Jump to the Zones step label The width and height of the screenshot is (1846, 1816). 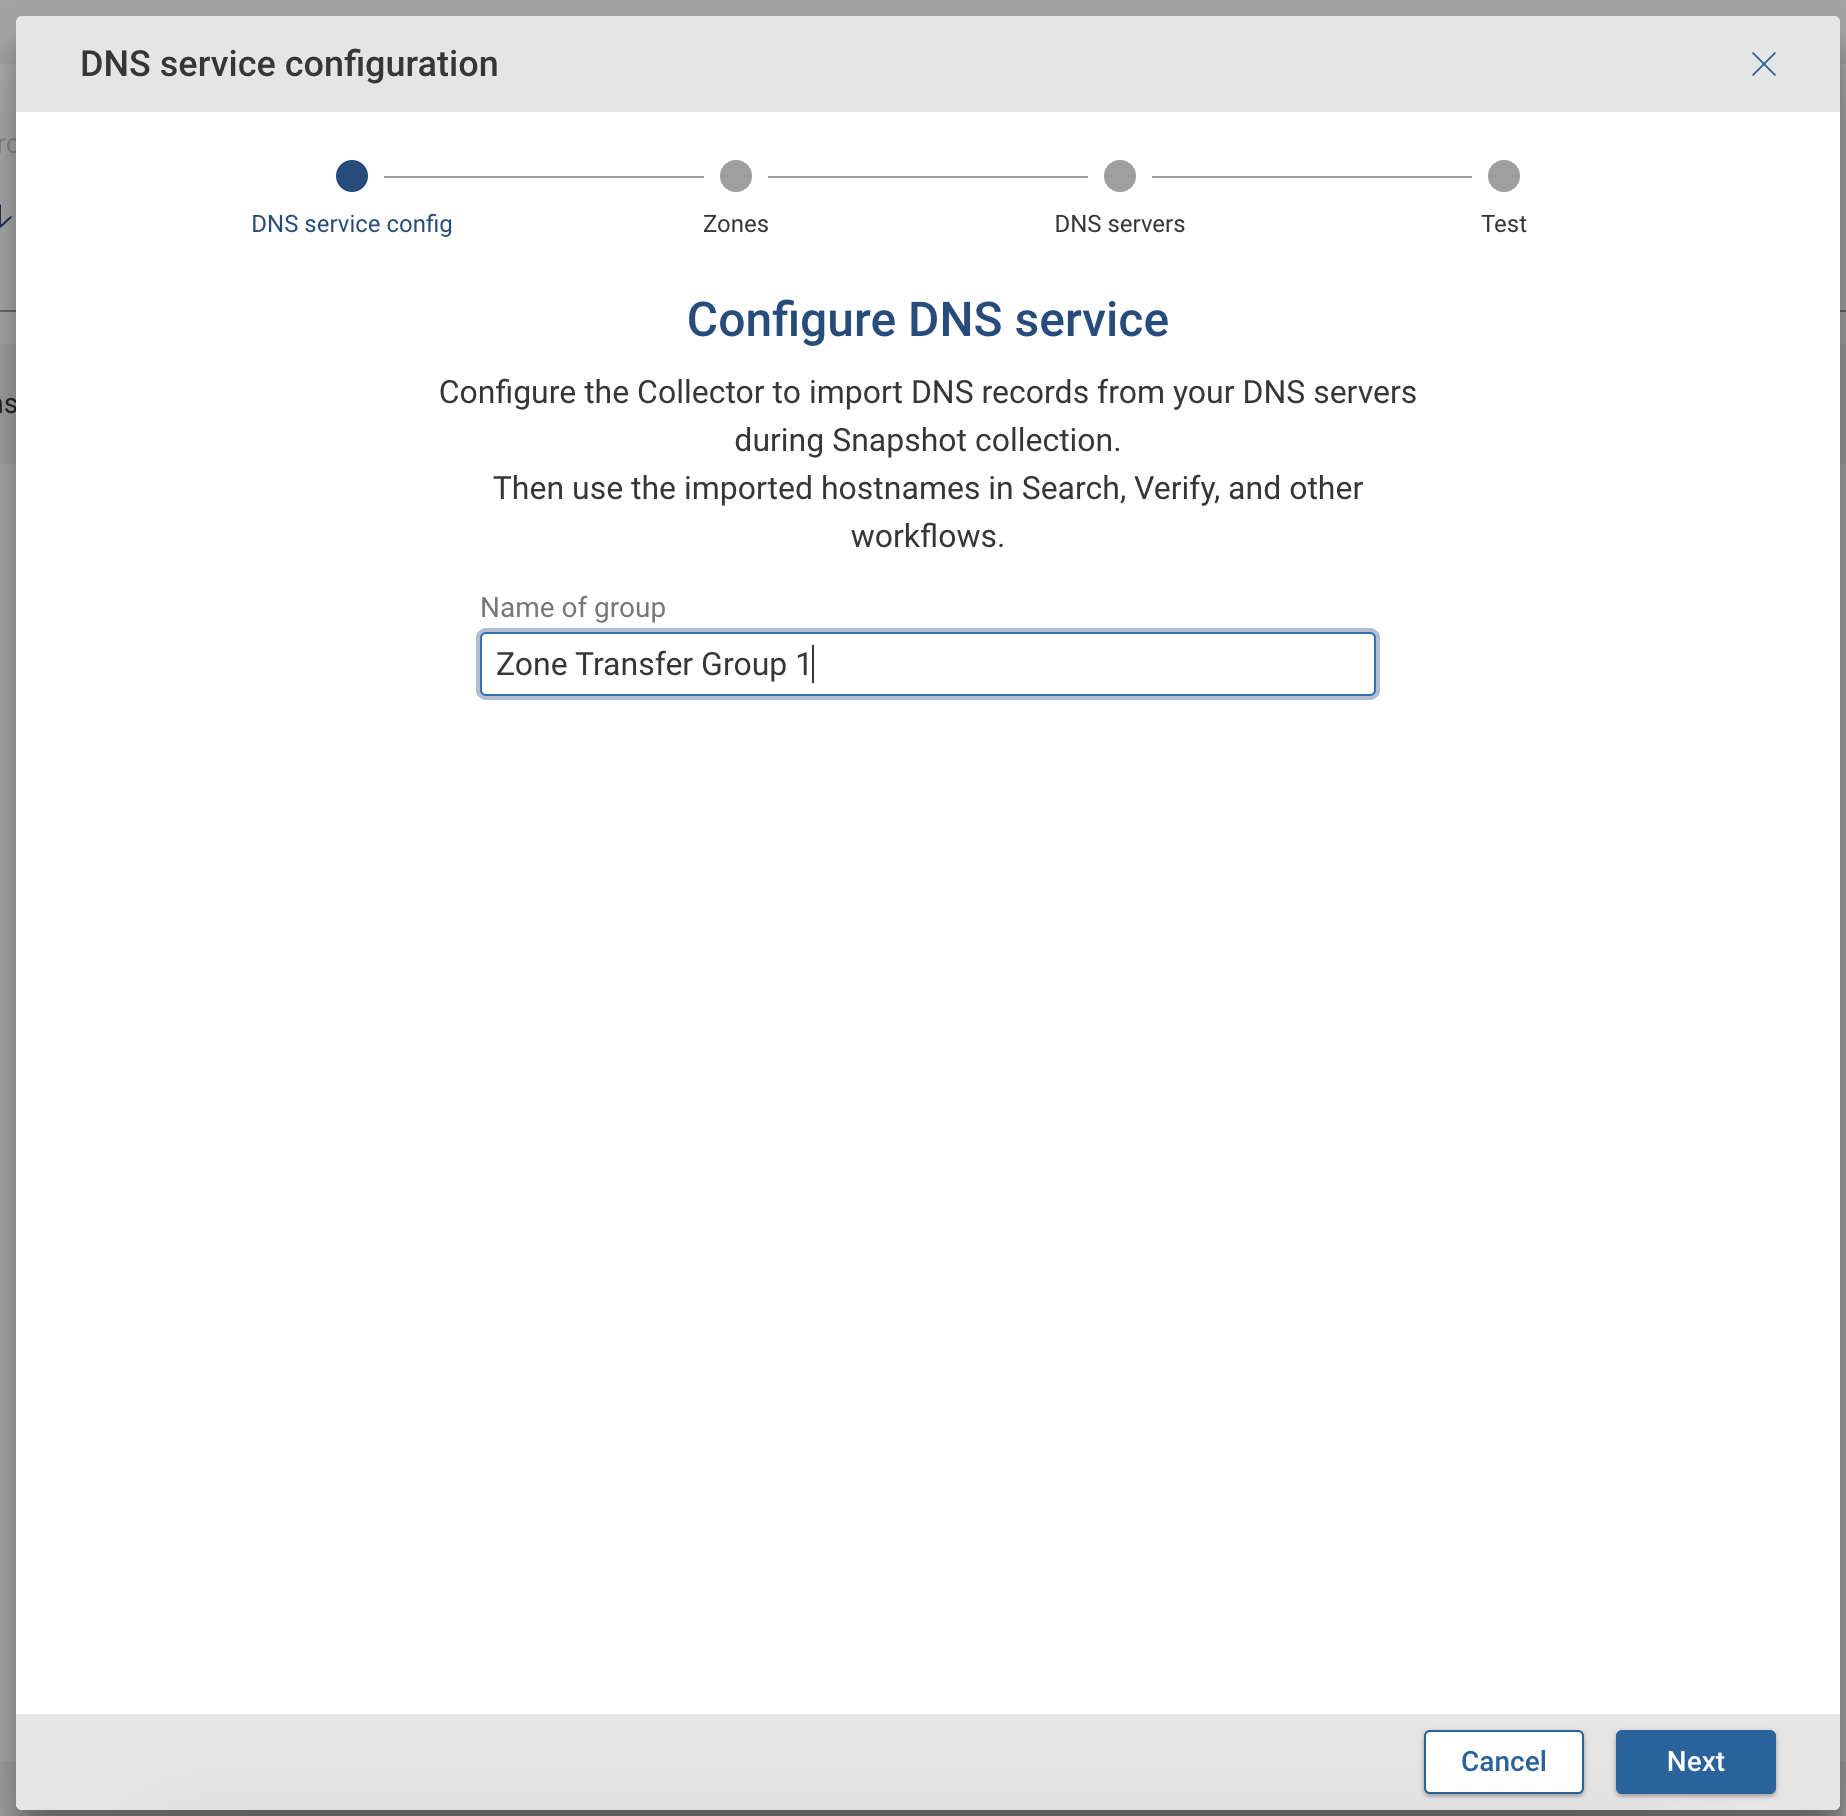pyautogui.click(x=736, y=224)
